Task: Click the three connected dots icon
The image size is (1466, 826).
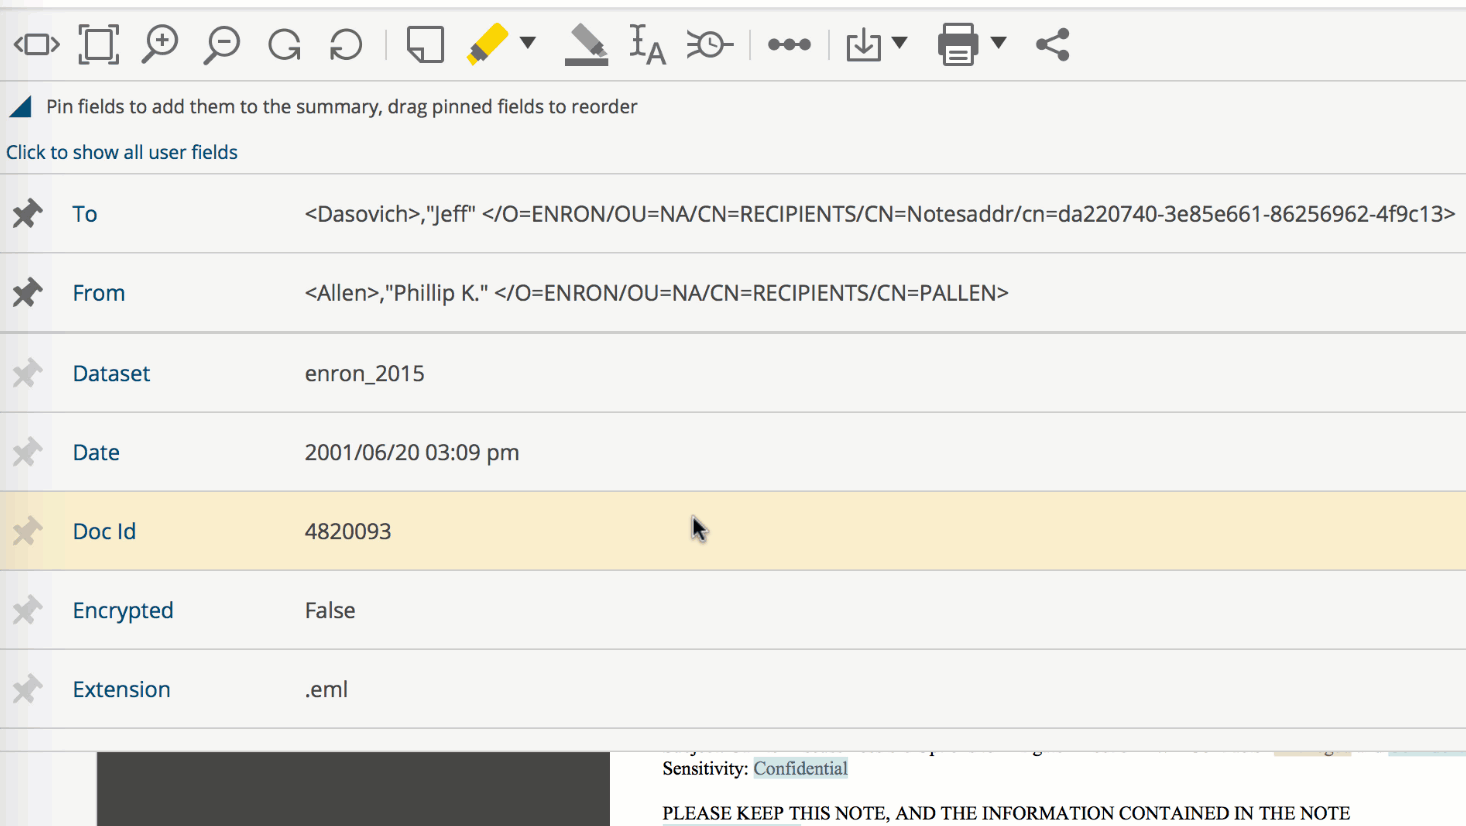Action: [789, 45]
